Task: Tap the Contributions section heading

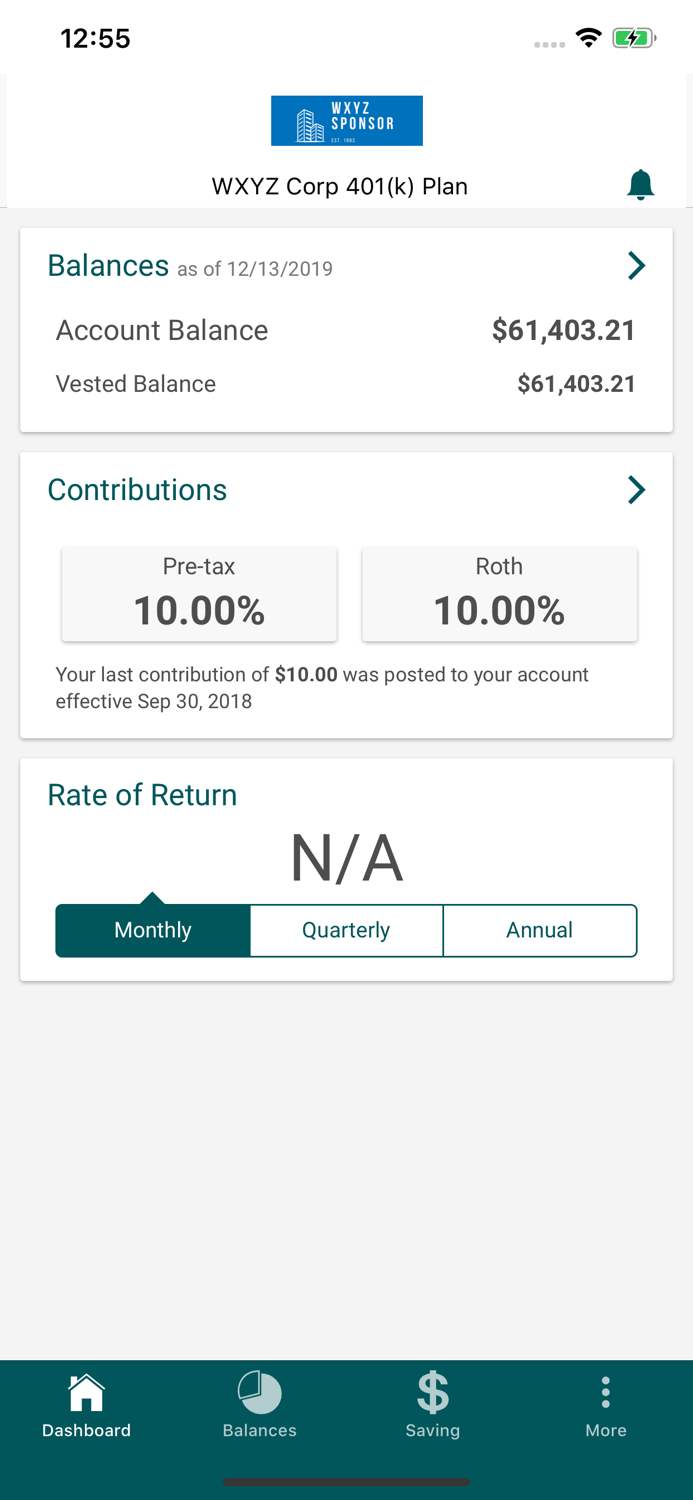Action: tap(138, 490)
